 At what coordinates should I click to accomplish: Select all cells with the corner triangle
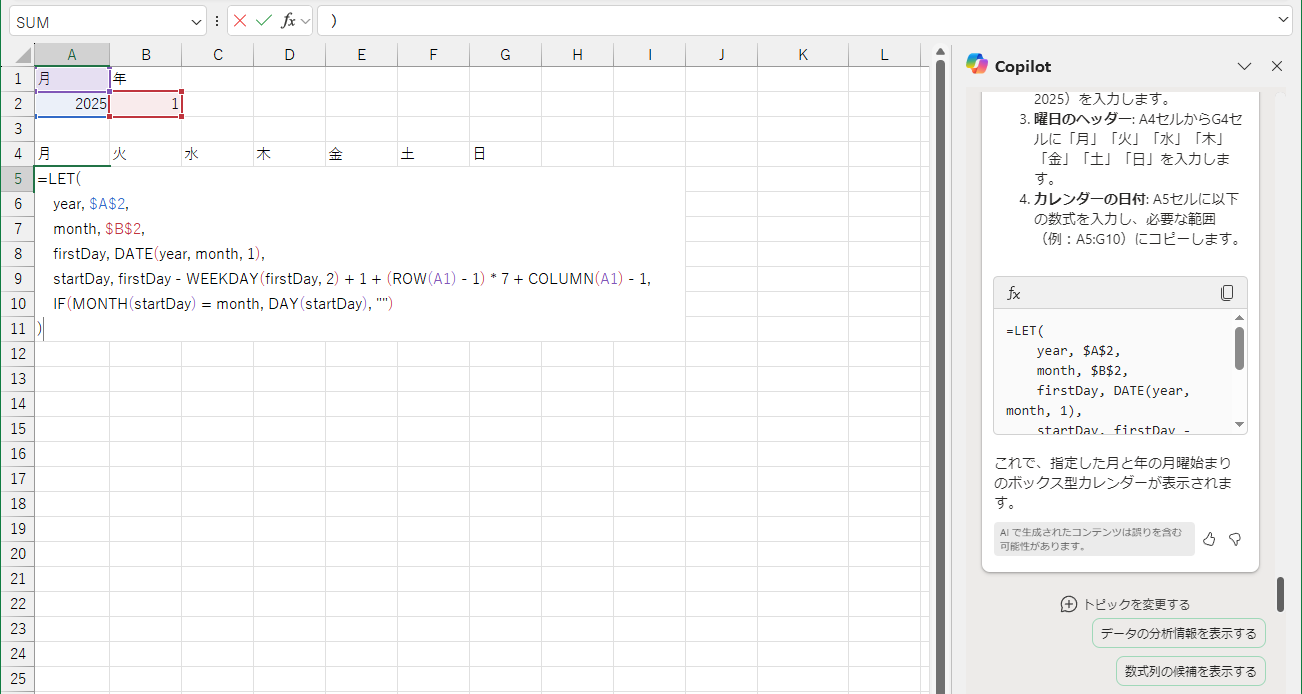coord(21,55)
